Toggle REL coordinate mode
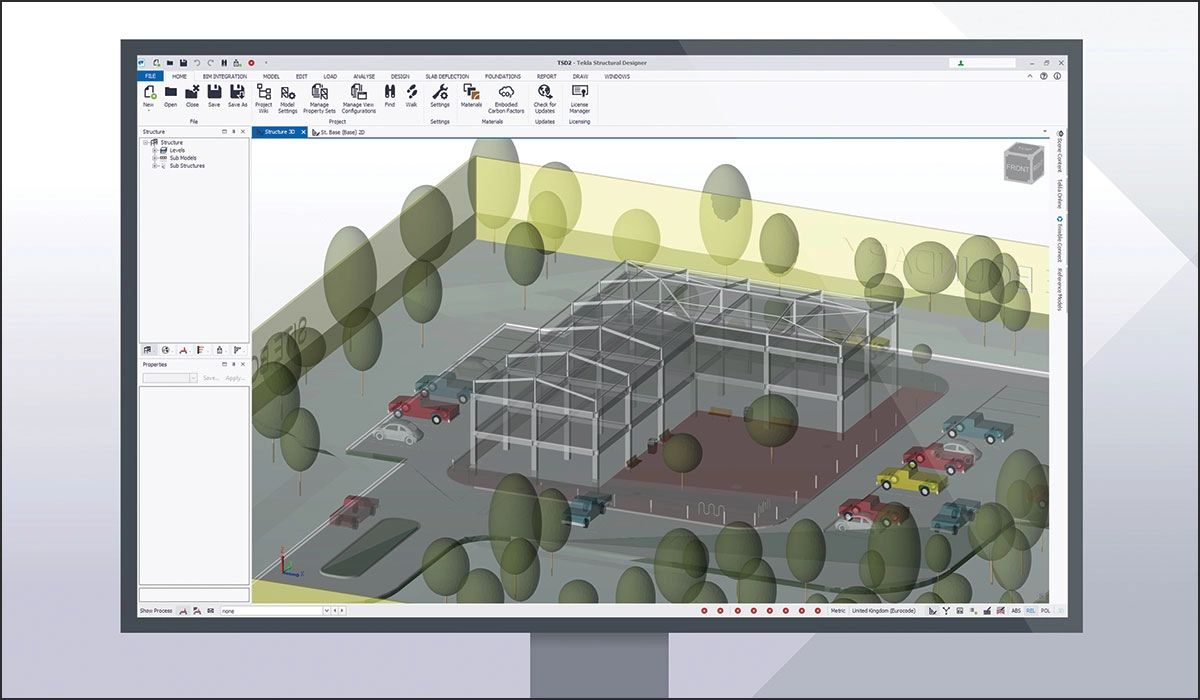The width and height of the screenshot is (1200, 700). pos(1030,610)
